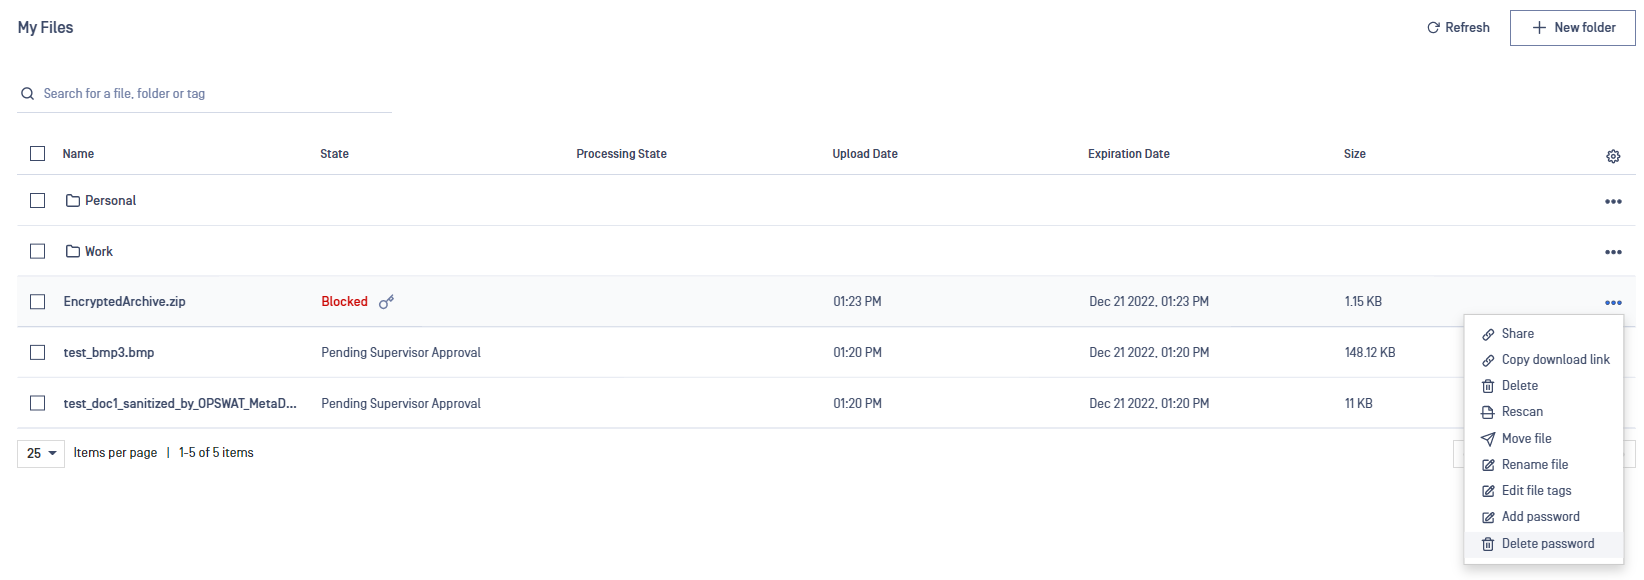Tick the checkbox for EncryptedArchive.zip
The image size is (1644, 580).
tap(38, 301)
